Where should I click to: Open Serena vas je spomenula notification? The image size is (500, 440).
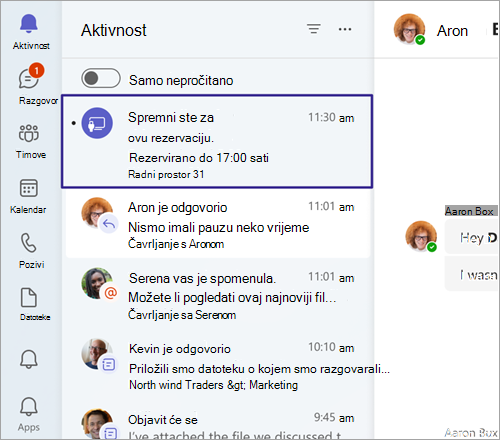click(x=218, y=295)
